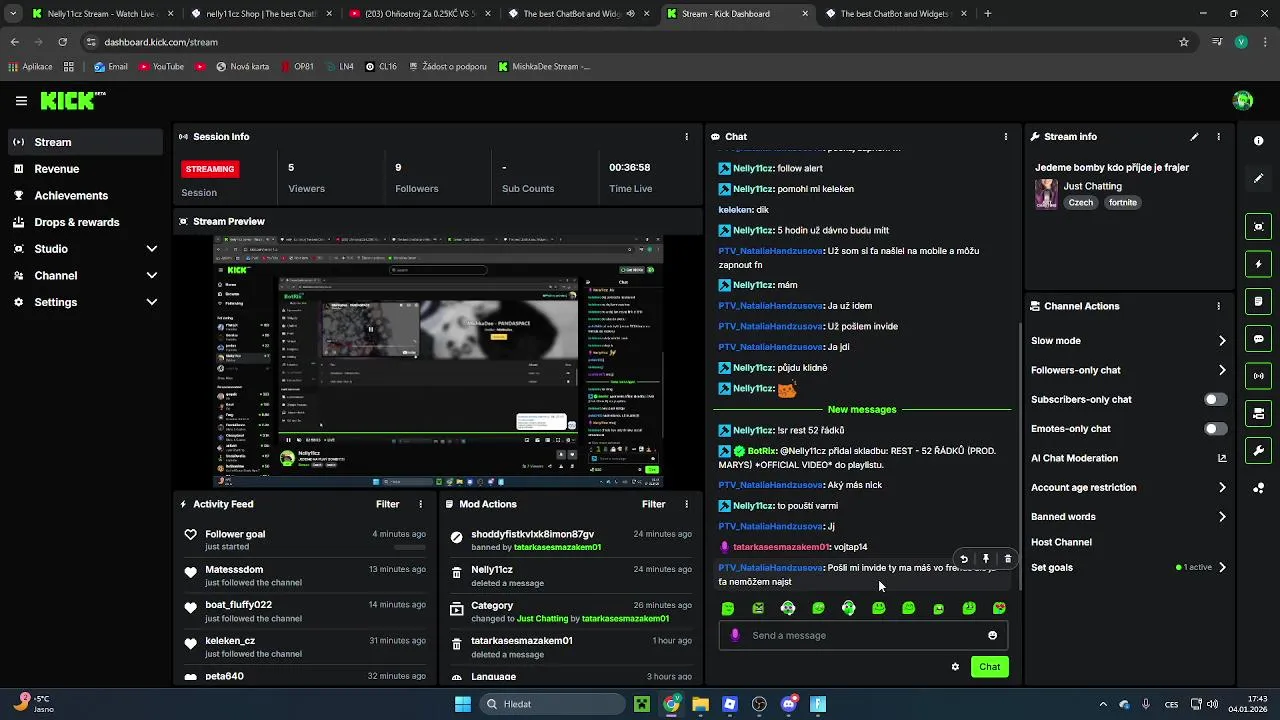Open the Mod Actions Filter
The width and height of the screenshot is (1280, 720).
point(653,505)
